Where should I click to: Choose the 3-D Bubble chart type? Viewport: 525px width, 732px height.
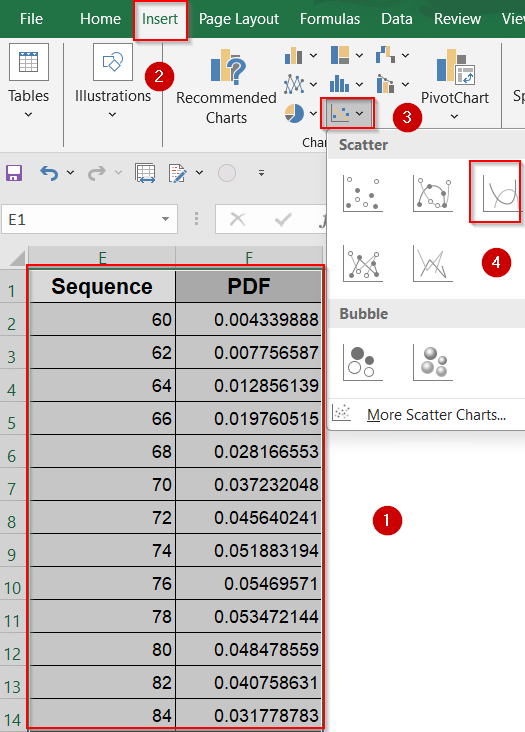click(x=433, y=362)
